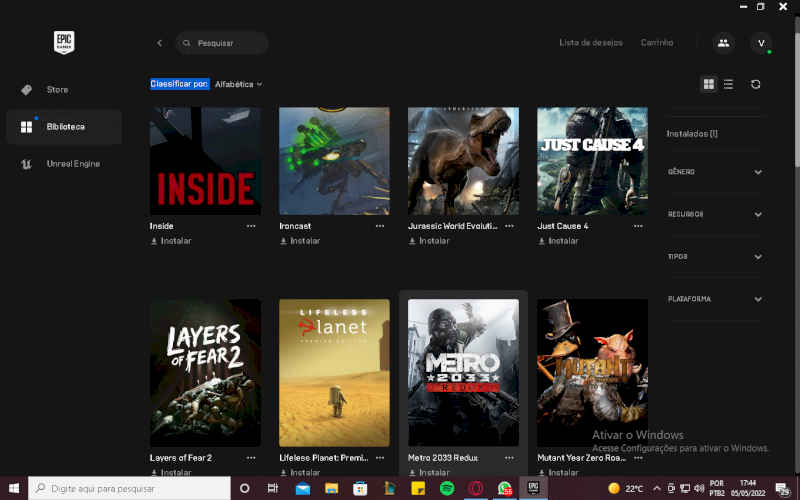Switch library to grid view
Image resolution: width=800 pixels, height=500 pixels.
[709, 85]
